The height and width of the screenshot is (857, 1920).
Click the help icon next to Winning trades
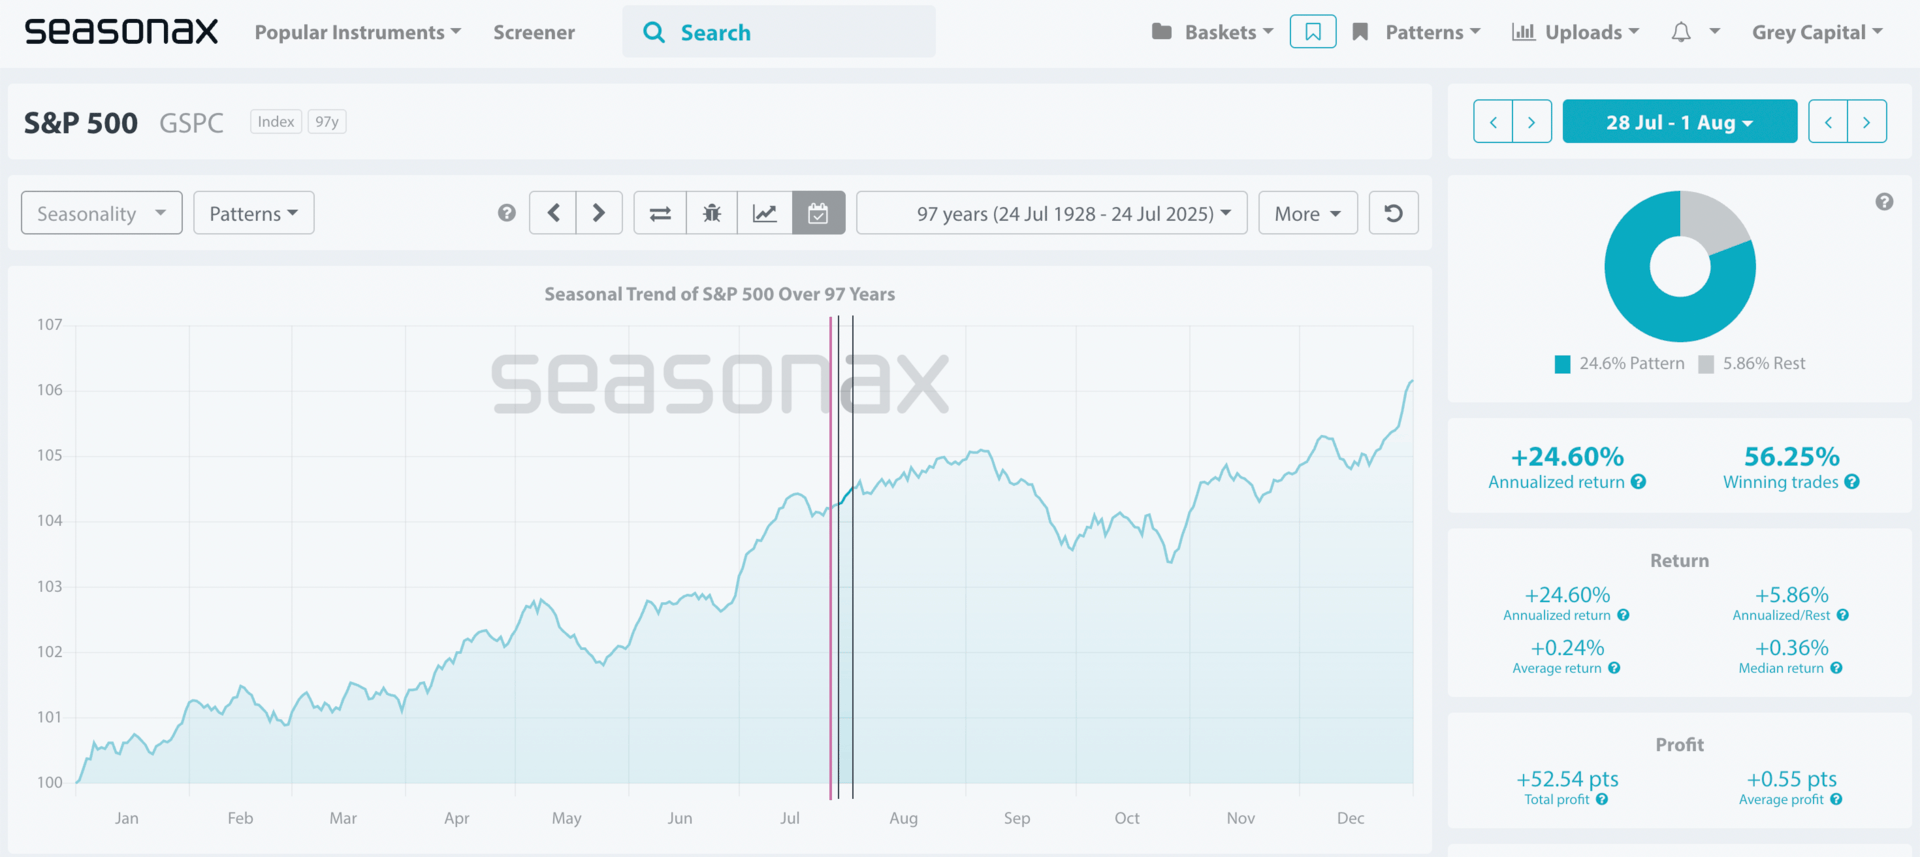click(x=1852, y=482)
